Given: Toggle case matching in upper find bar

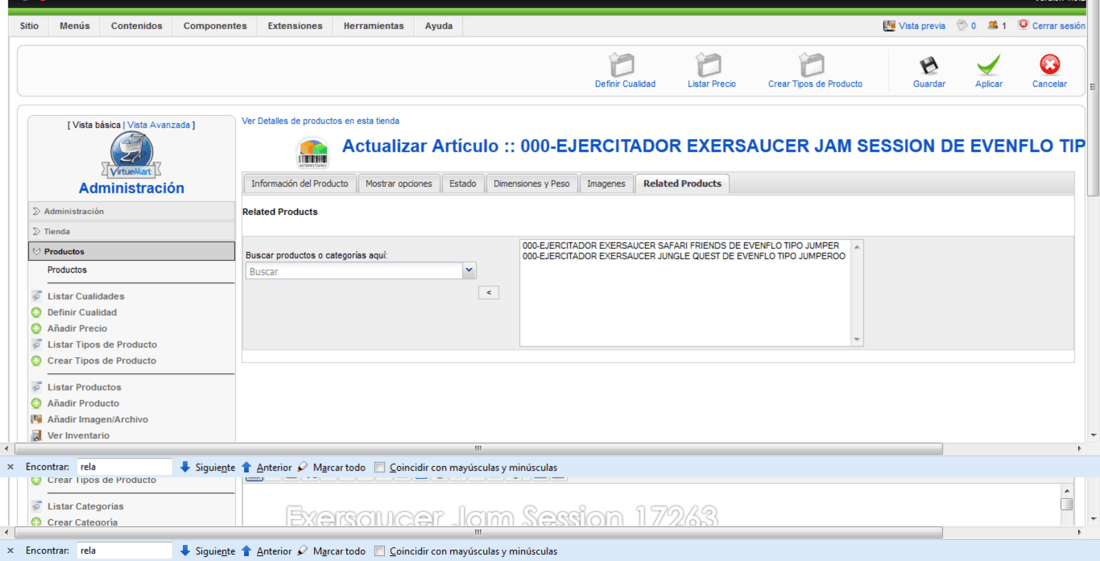Looking at the screenshot, I should click(x=380, y=468).
